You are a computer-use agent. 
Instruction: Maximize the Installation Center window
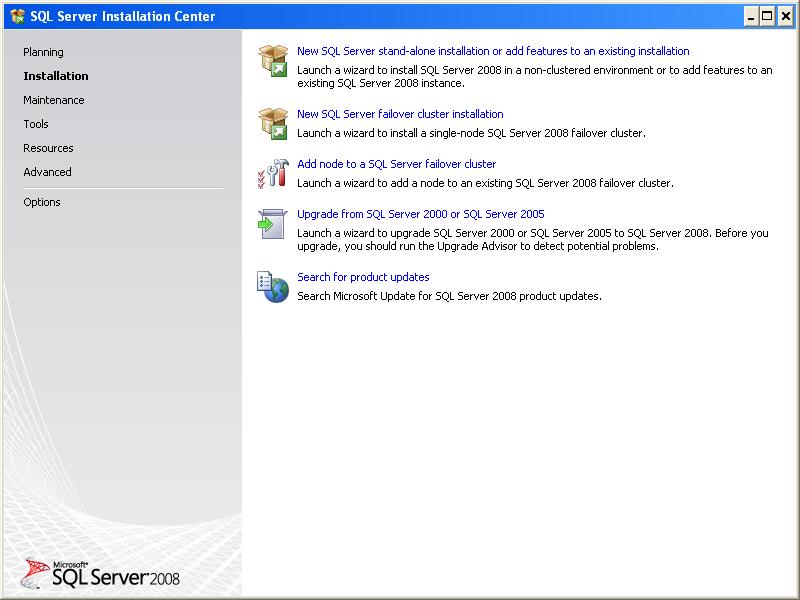(x=767, y=16)
